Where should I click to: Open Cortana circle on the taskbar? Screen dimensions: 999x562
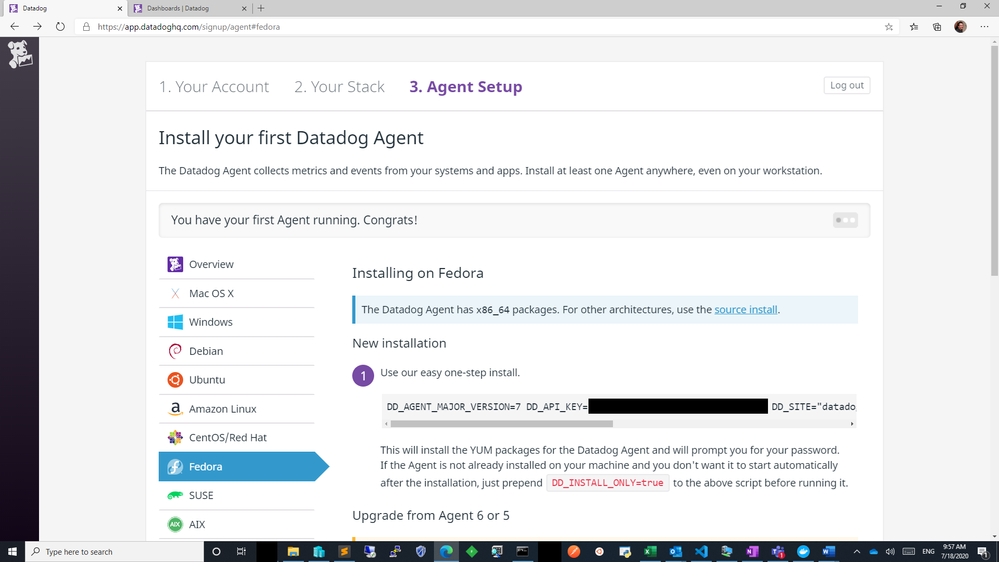point(216,552)
